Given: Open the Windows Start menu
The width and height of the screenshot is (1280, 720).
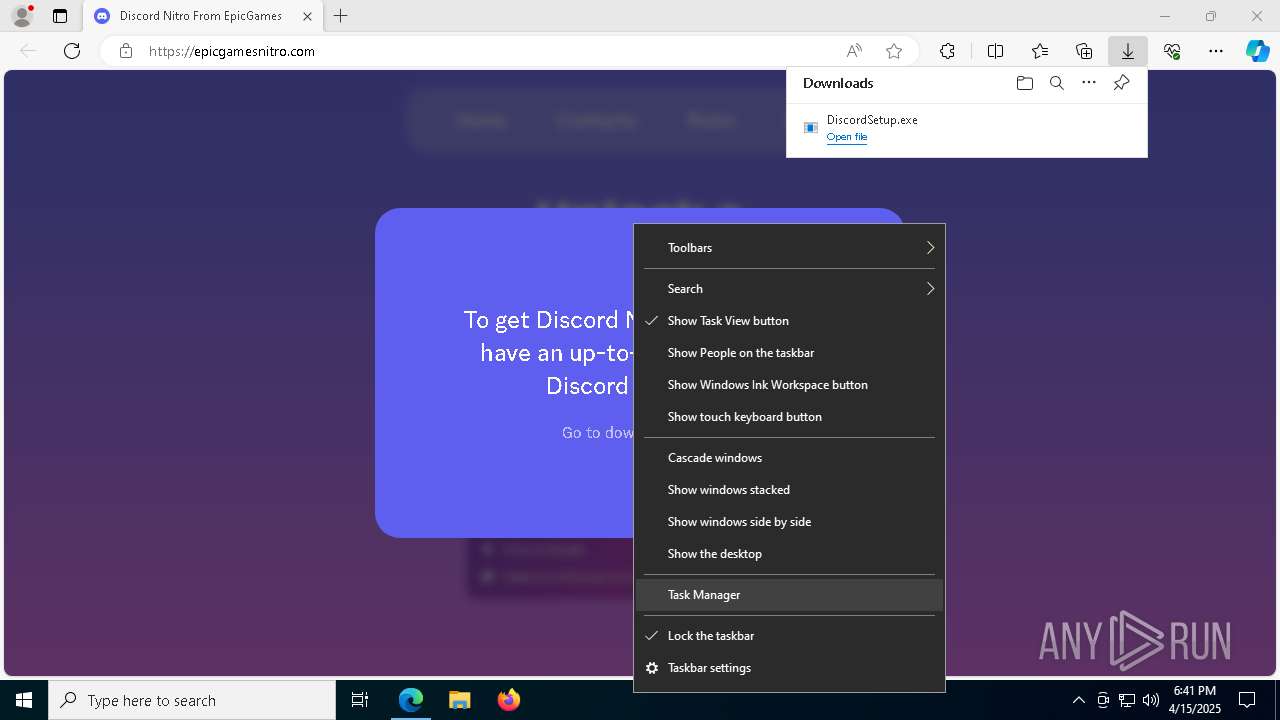Looking at the screenshot, I should coord(24,700).
